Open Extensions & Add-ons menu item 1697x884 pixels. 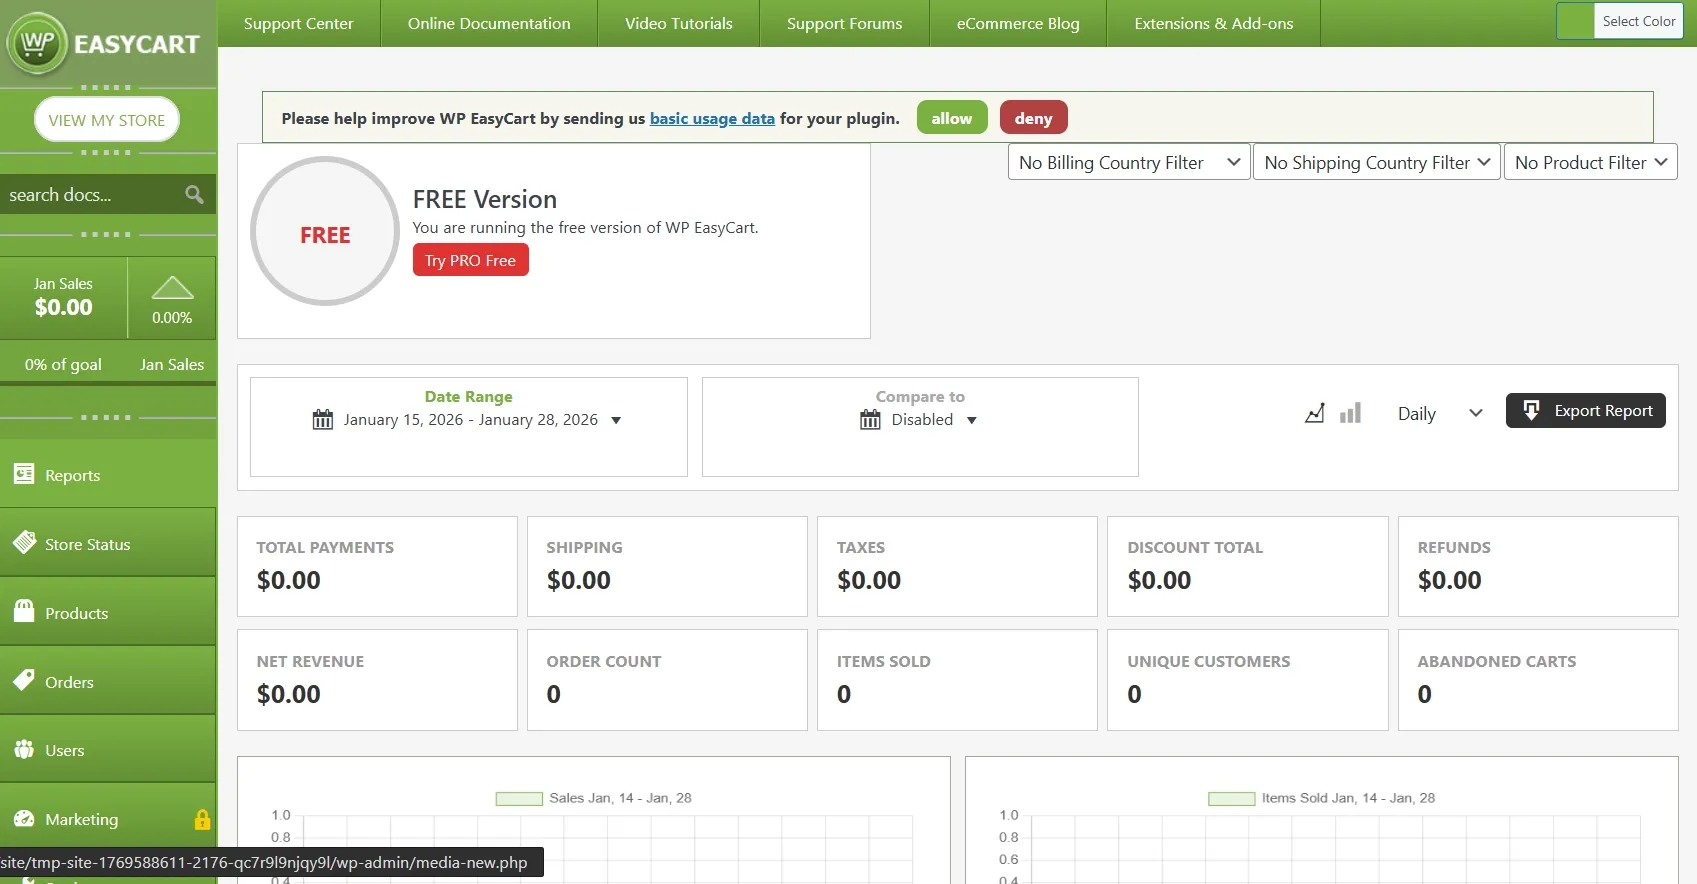[1214, 23]
